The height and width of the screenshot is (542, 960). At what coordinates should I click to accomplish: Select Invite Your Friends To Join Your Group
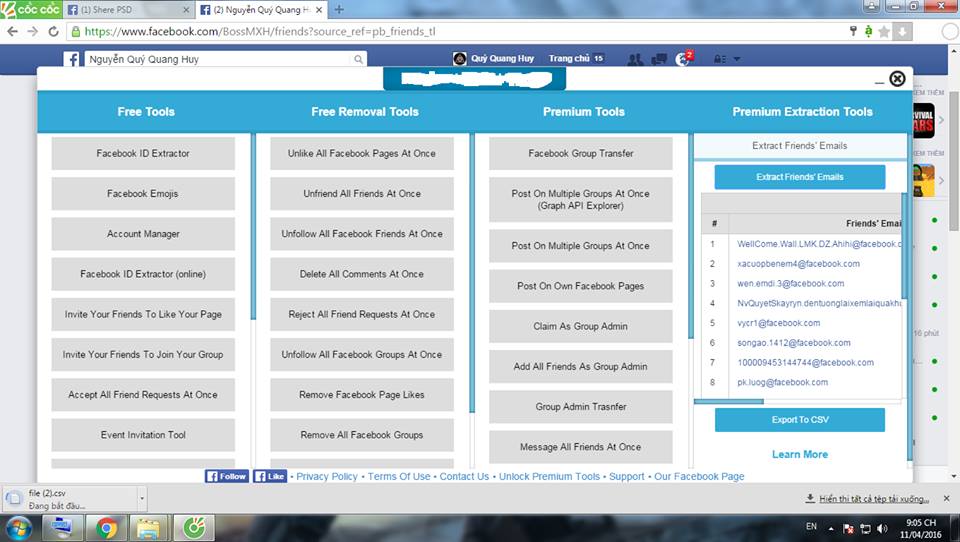143,355
